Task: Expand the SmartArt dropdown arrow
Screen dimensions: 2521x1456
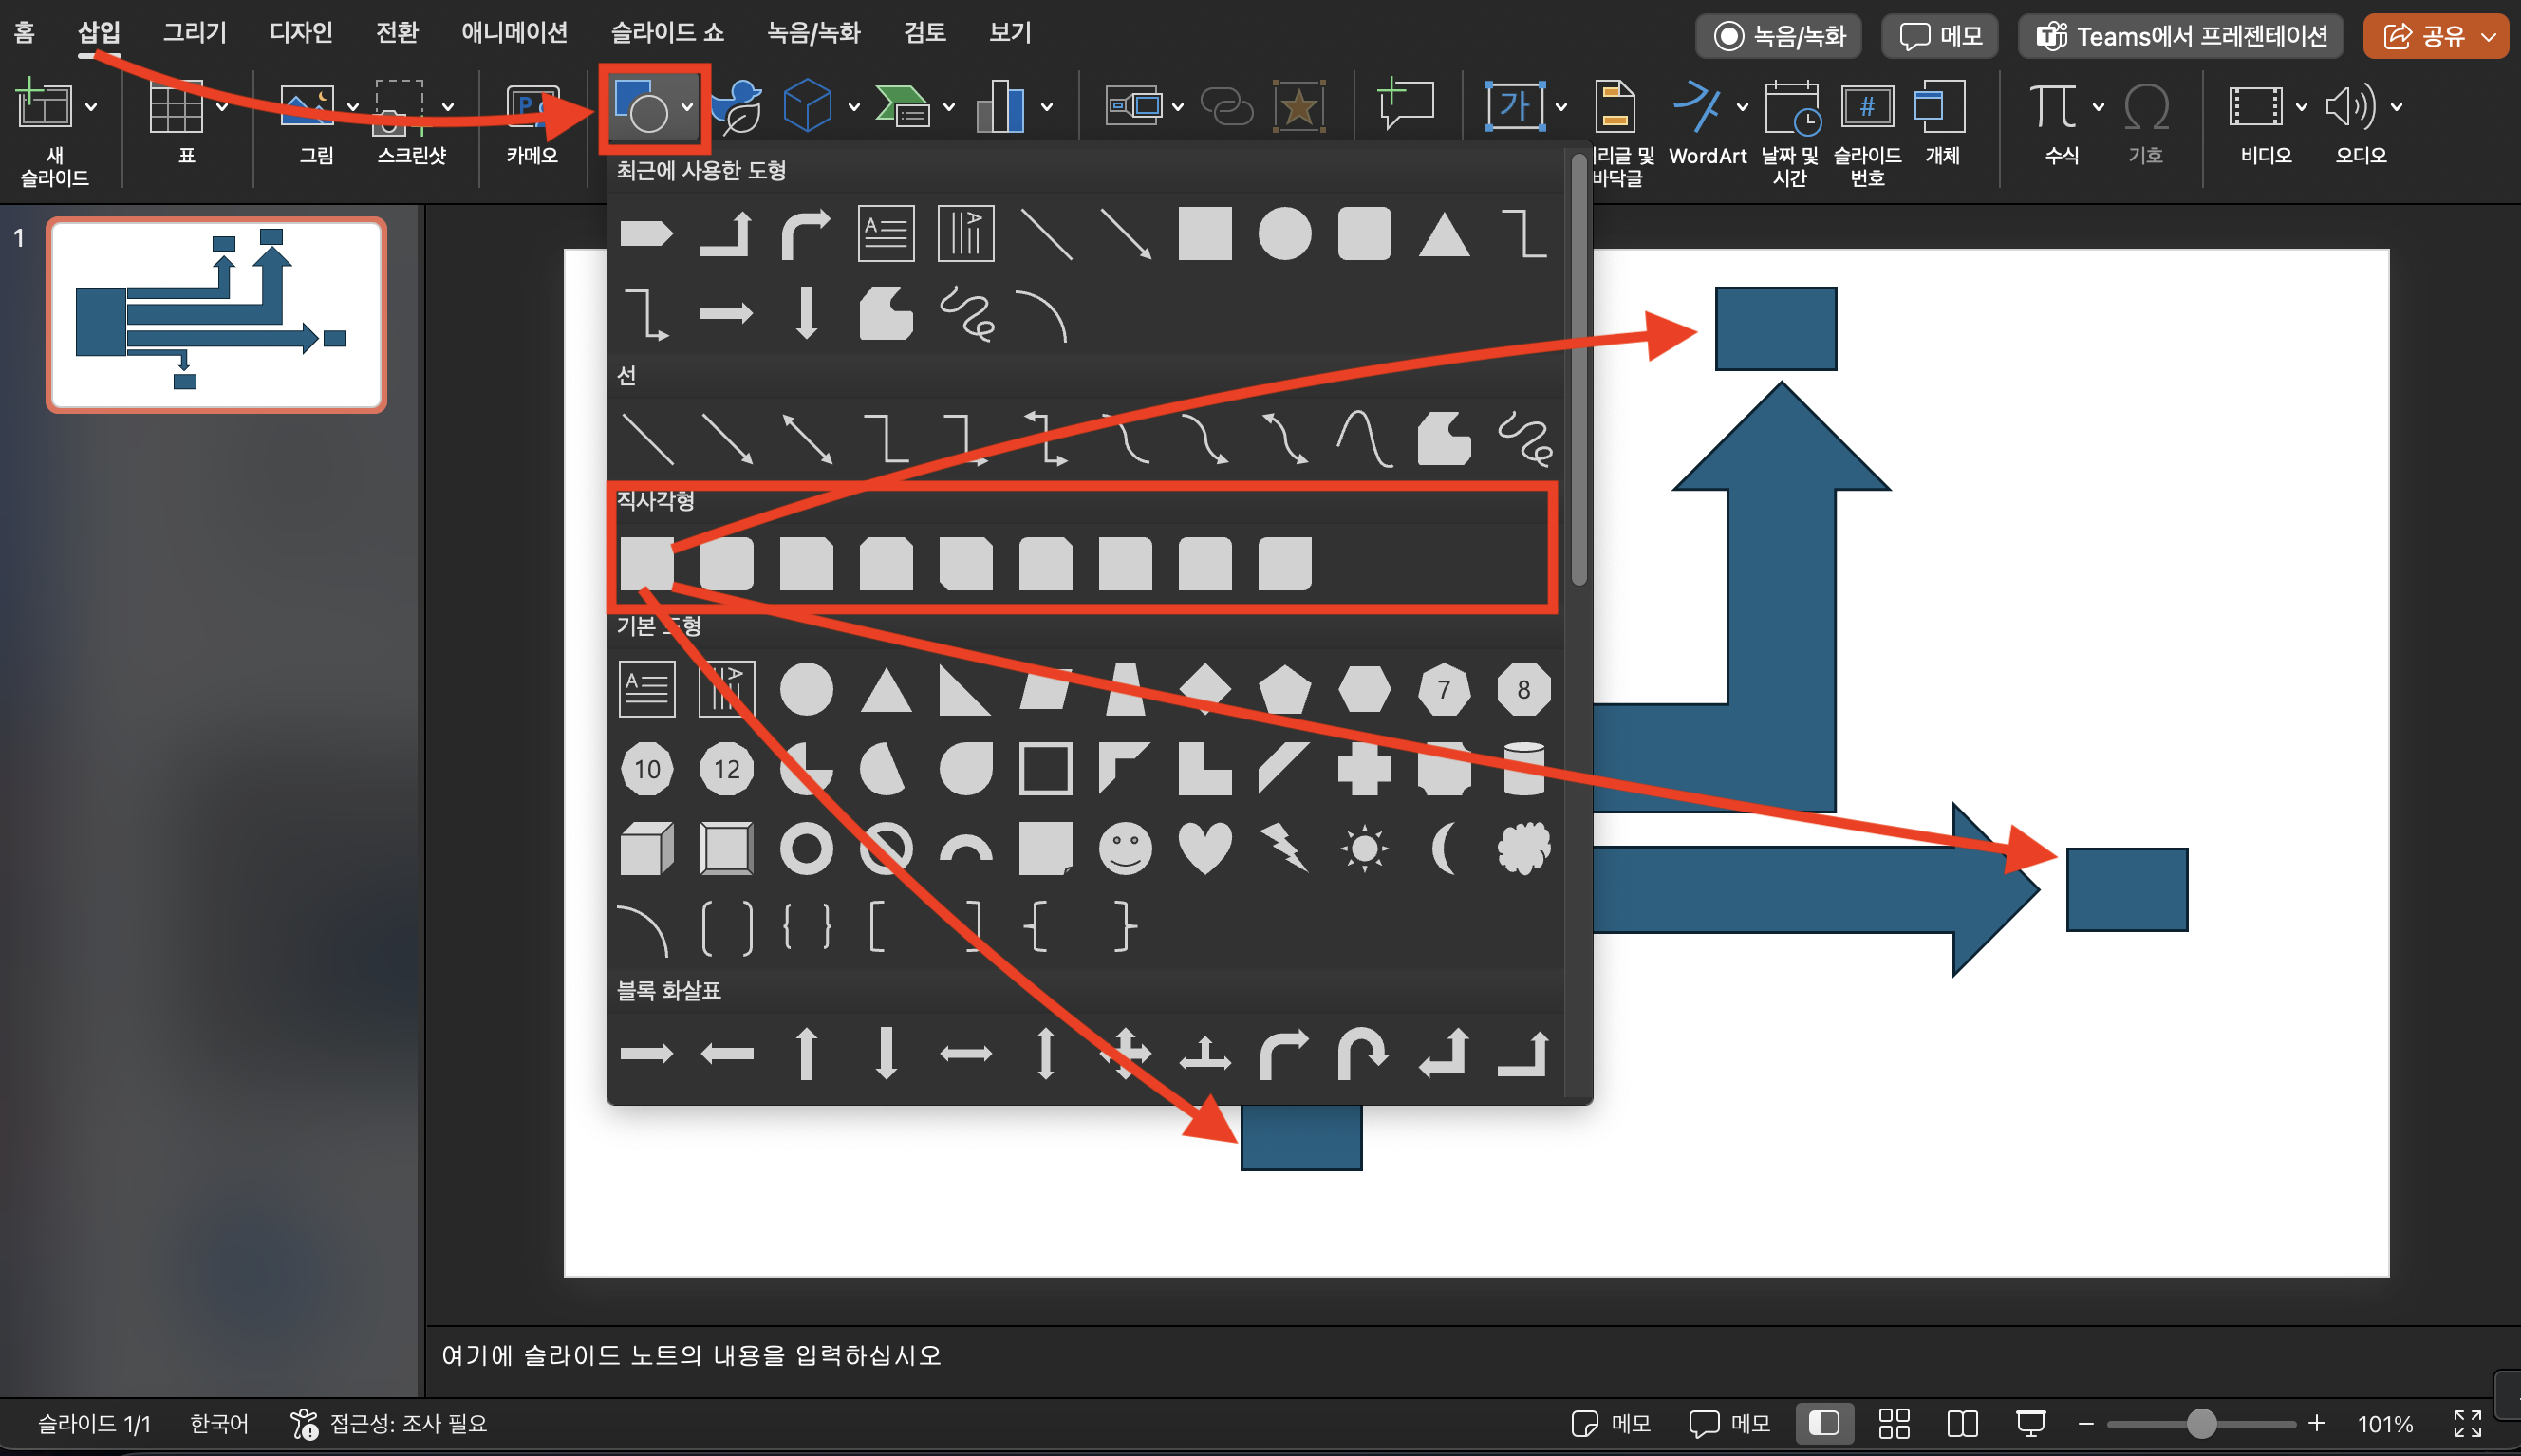Action: coord(949,107)
